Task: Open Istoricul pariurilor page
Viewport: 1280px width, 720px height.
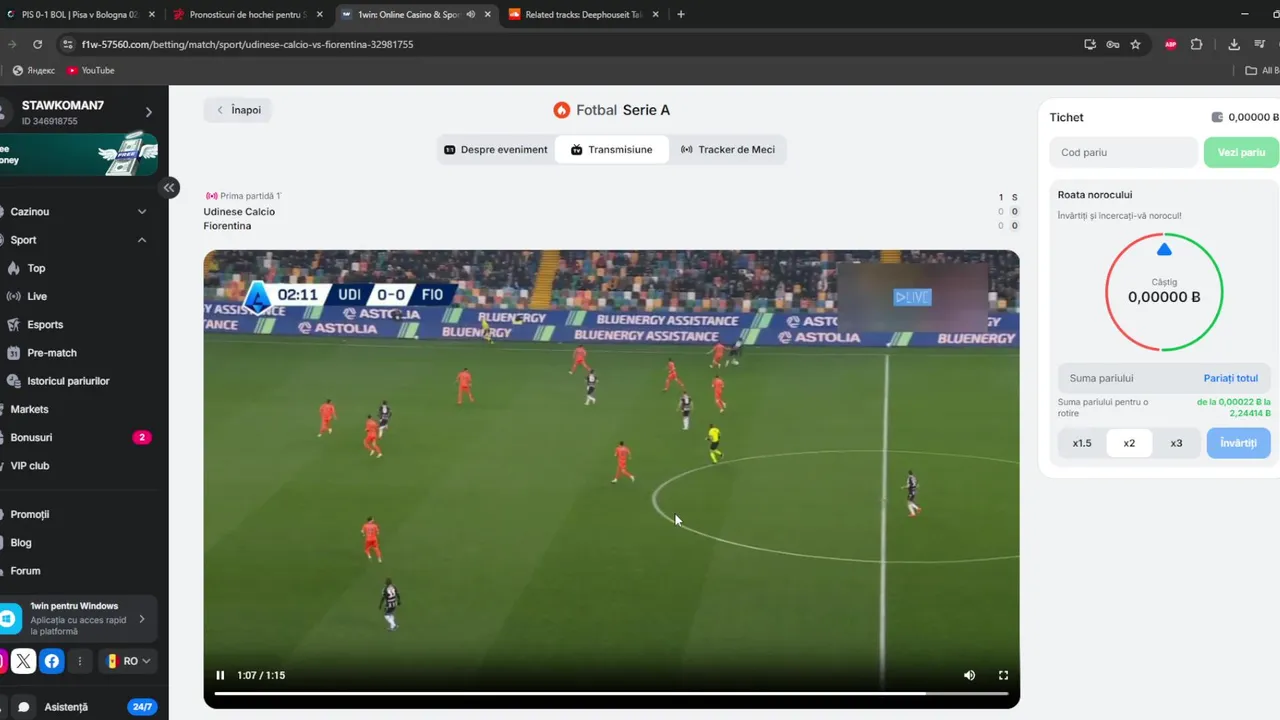Action: 68,381
